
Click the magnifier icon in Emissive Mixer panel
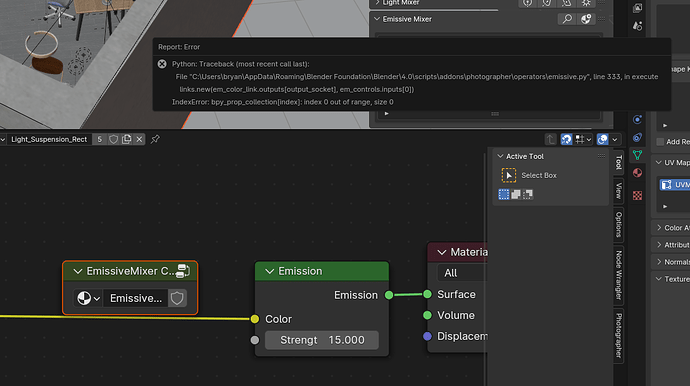[x=567, y=19]
